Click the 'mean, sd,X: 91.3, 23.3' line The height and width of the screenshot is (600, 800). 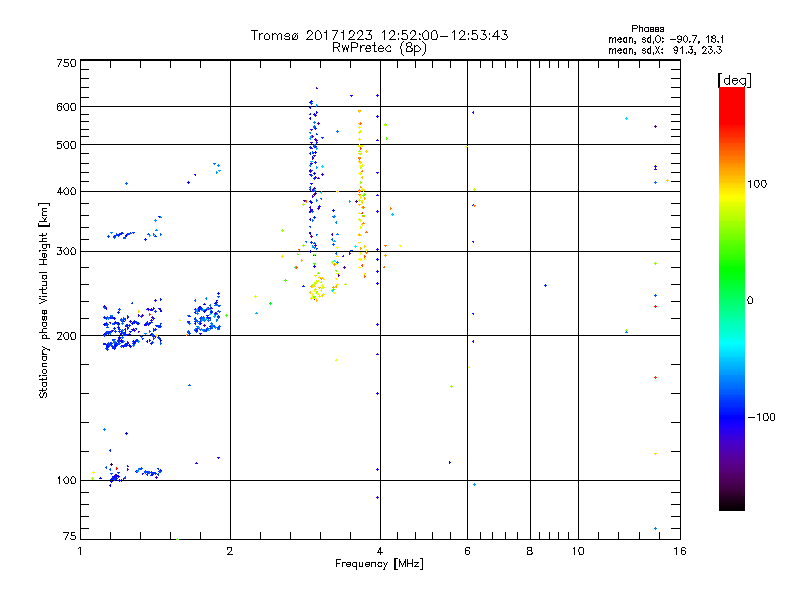(x=665, y=50)
